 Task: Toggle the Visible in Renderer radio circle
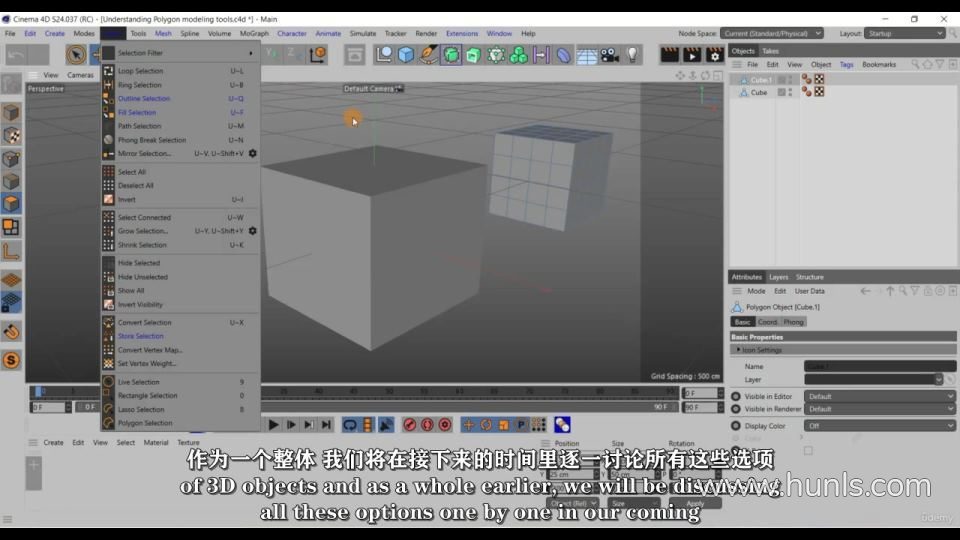[x=736, y=409]
